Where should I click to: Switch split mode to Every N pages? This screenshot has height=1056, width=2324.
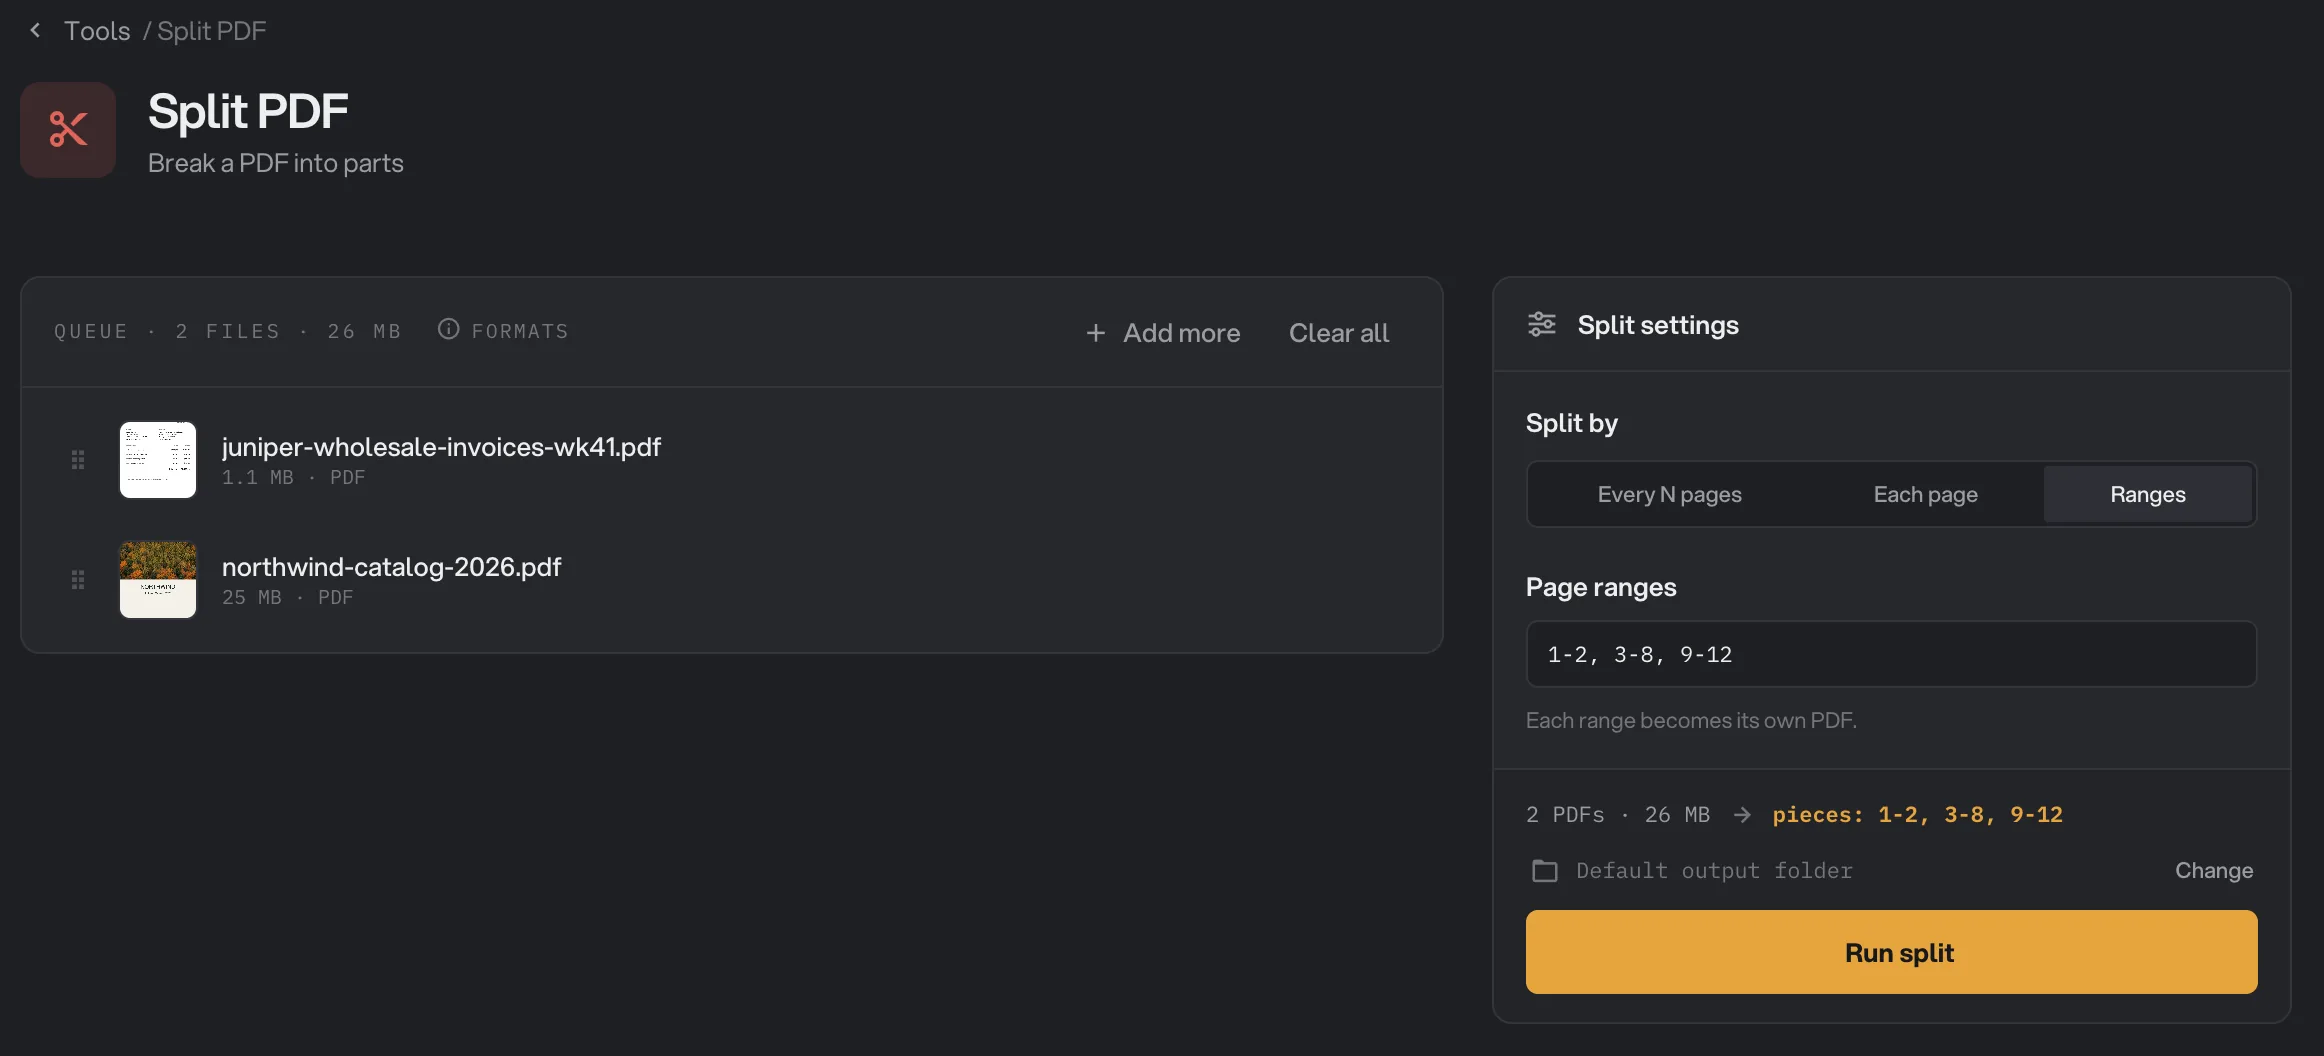pyautogui.click(x=1669, y=494)
